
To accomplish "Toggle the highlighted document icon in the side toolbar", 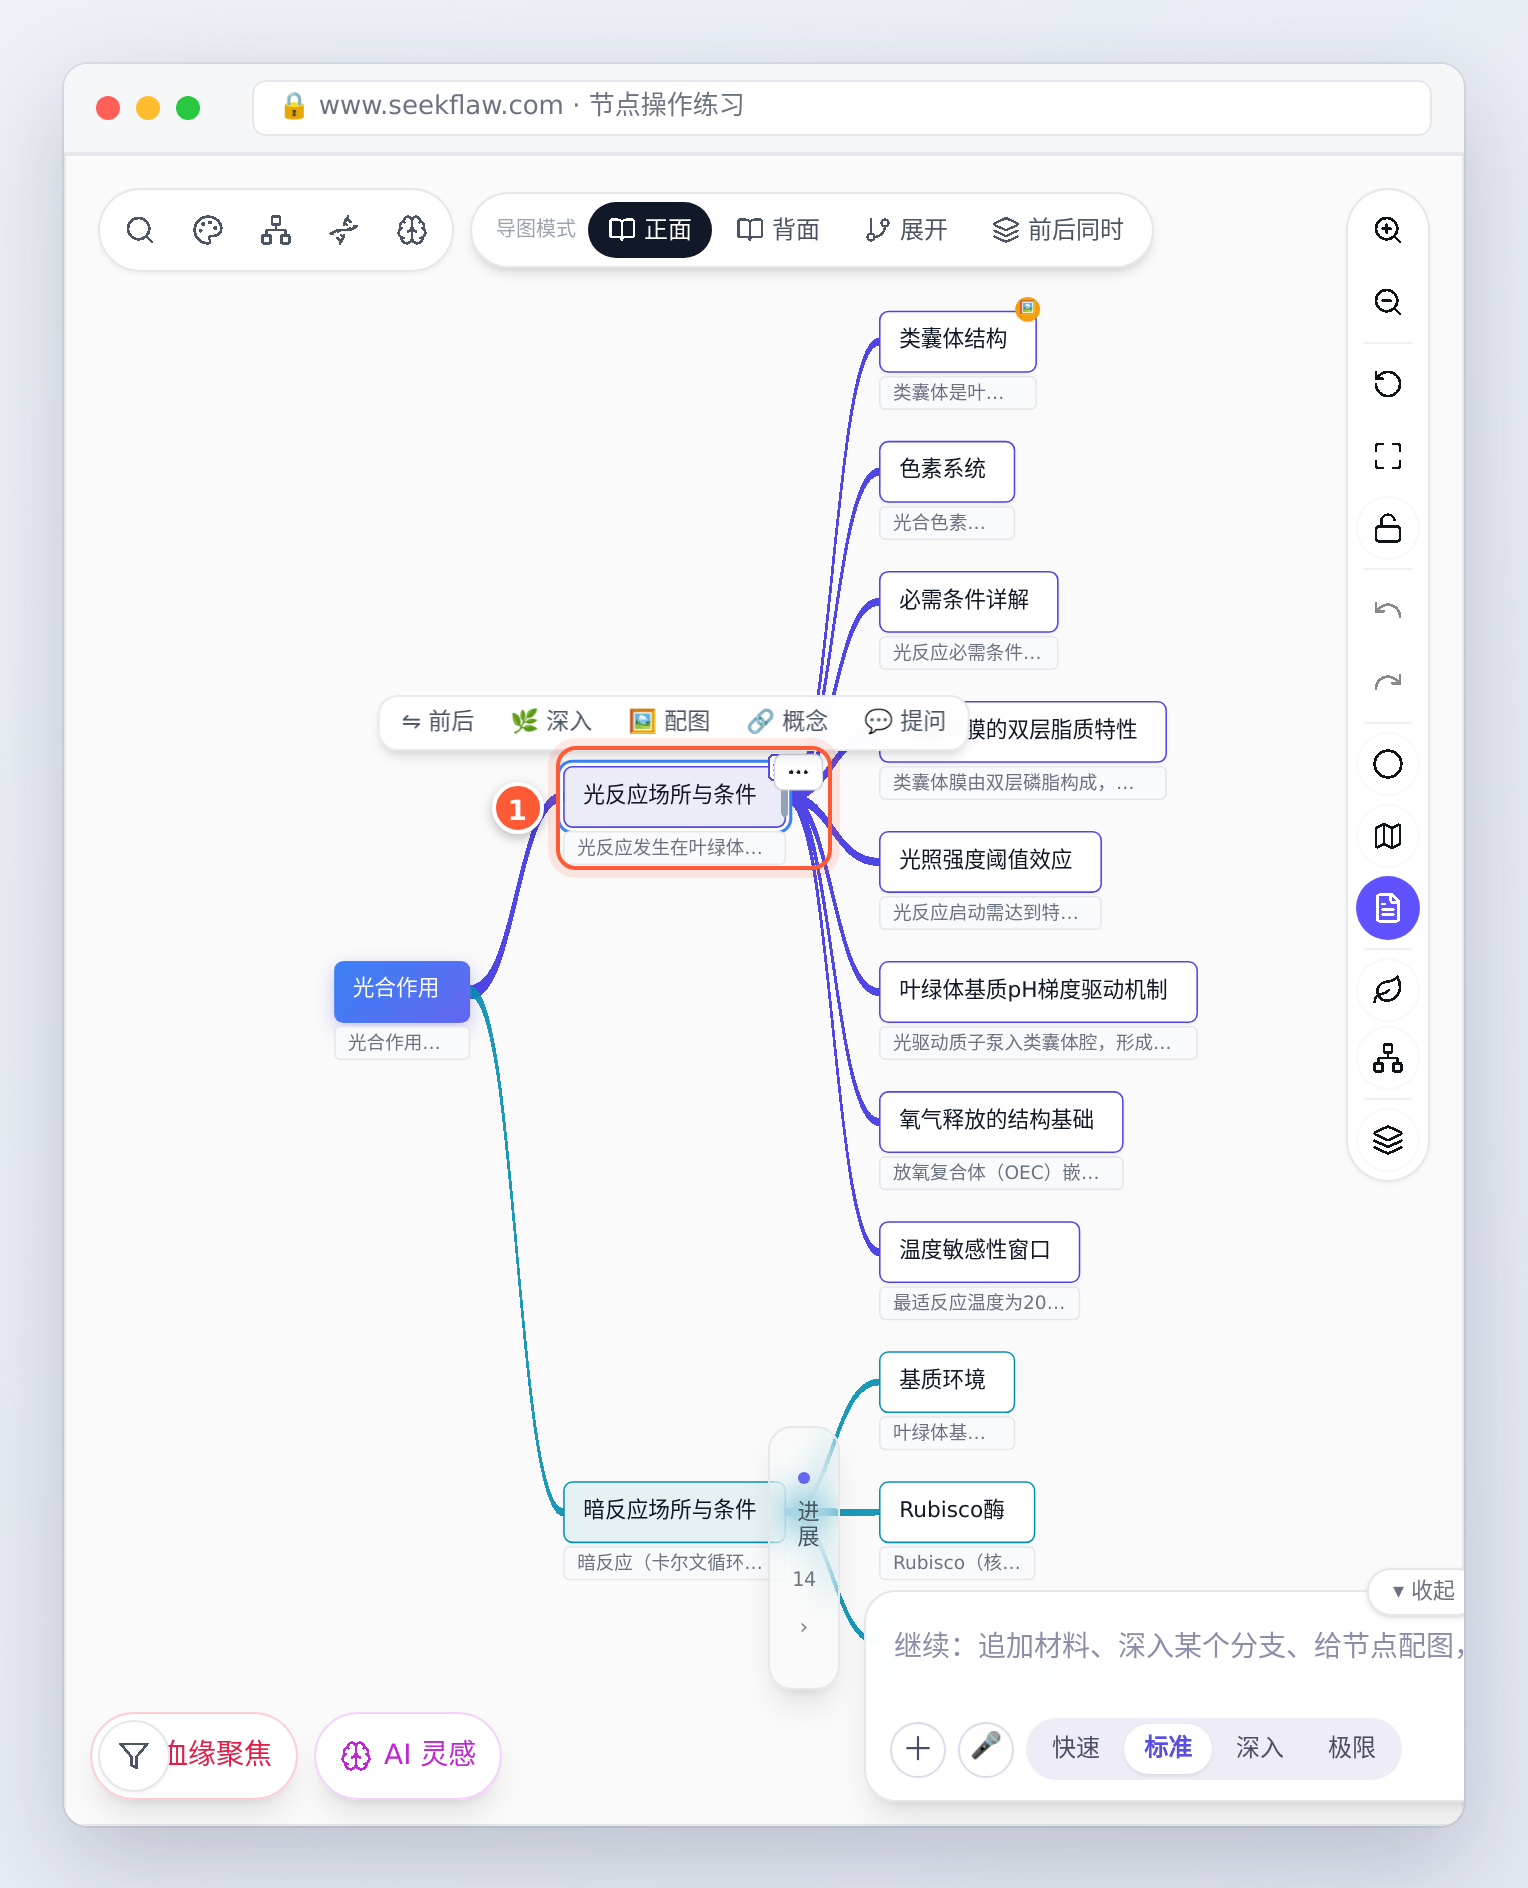I will (x=1388, y=908).
